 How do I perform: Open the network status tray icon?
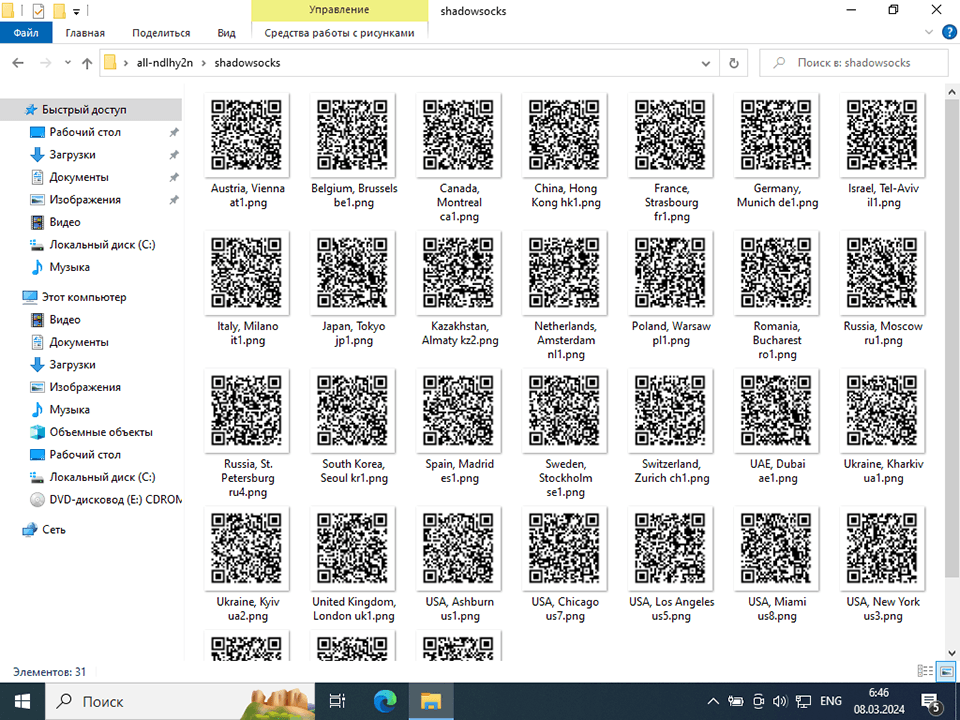tap(803, 702)
